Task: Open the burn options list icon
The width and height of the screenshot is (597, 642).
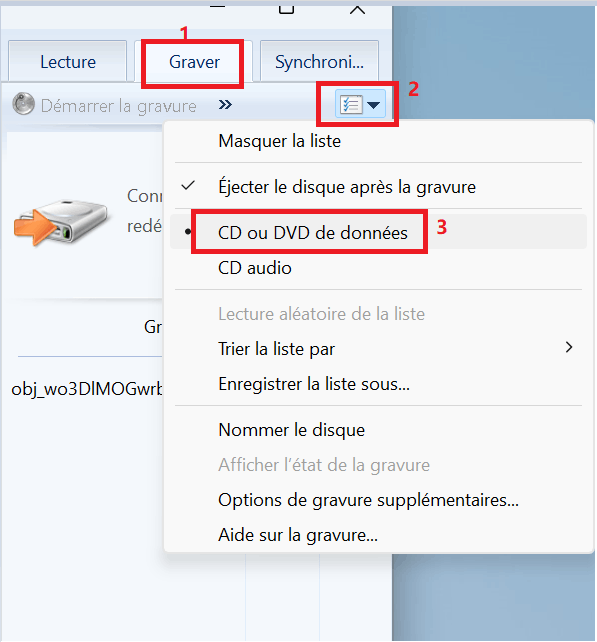Action: 351,105
